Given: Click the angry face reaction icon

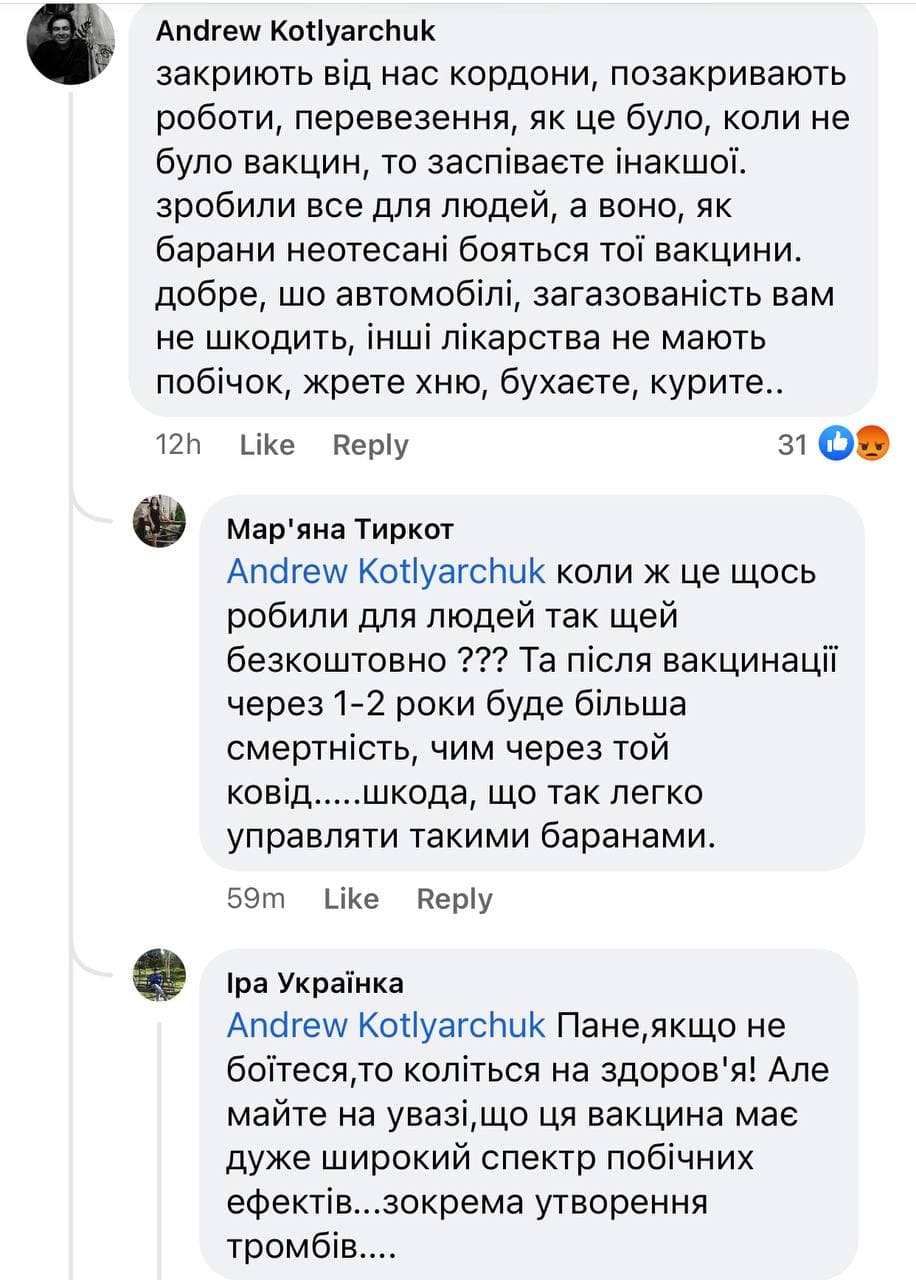Looking at the screenshot, I should pos(868,444).
